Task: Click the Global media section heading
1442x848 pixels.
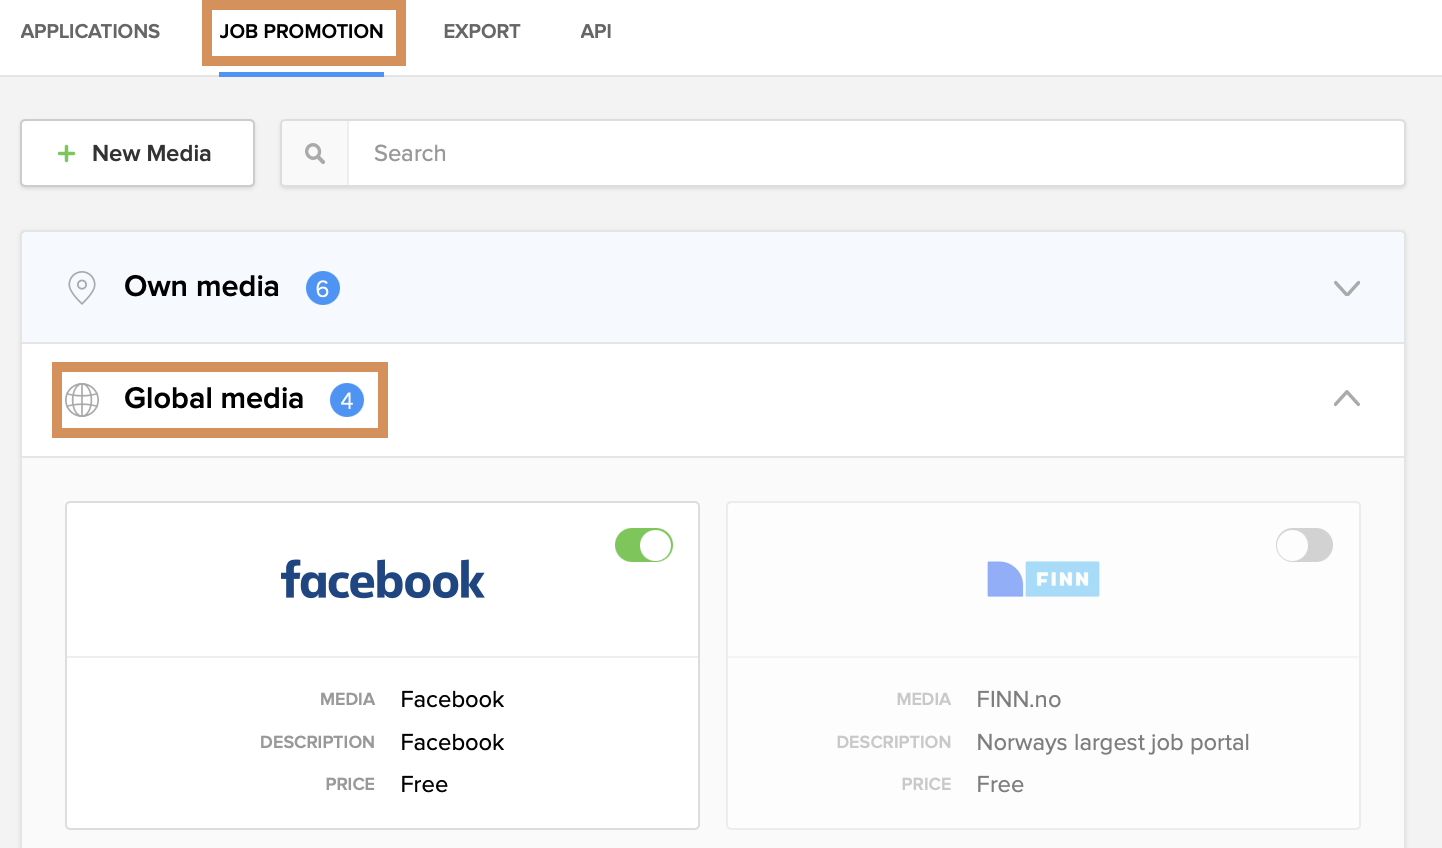Action: tap(214, 399)
